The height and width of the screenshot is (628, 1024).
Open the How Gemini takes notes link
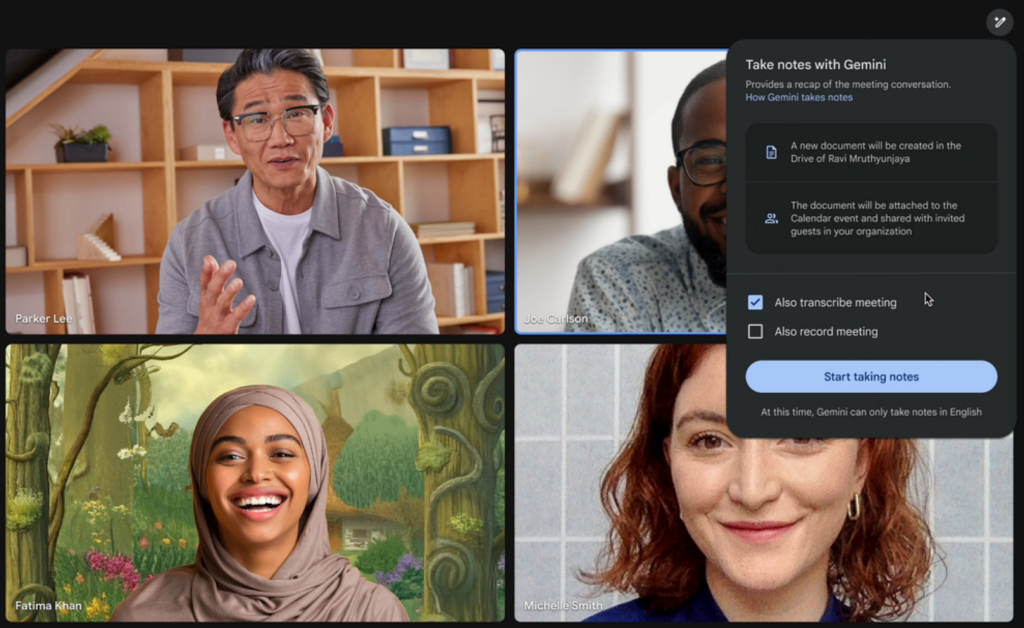[798, 97]
